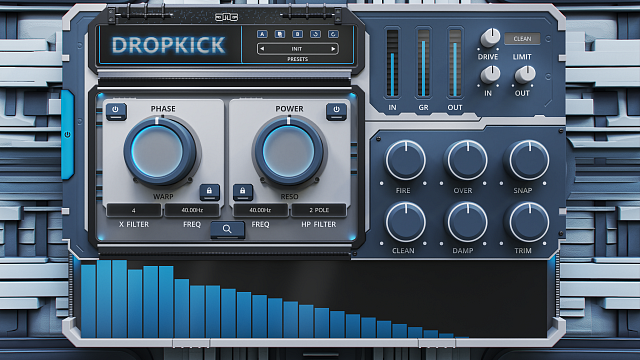Click the undo arrow icon
The height and width of the screenshot is (360, 640).
[315, 34]
